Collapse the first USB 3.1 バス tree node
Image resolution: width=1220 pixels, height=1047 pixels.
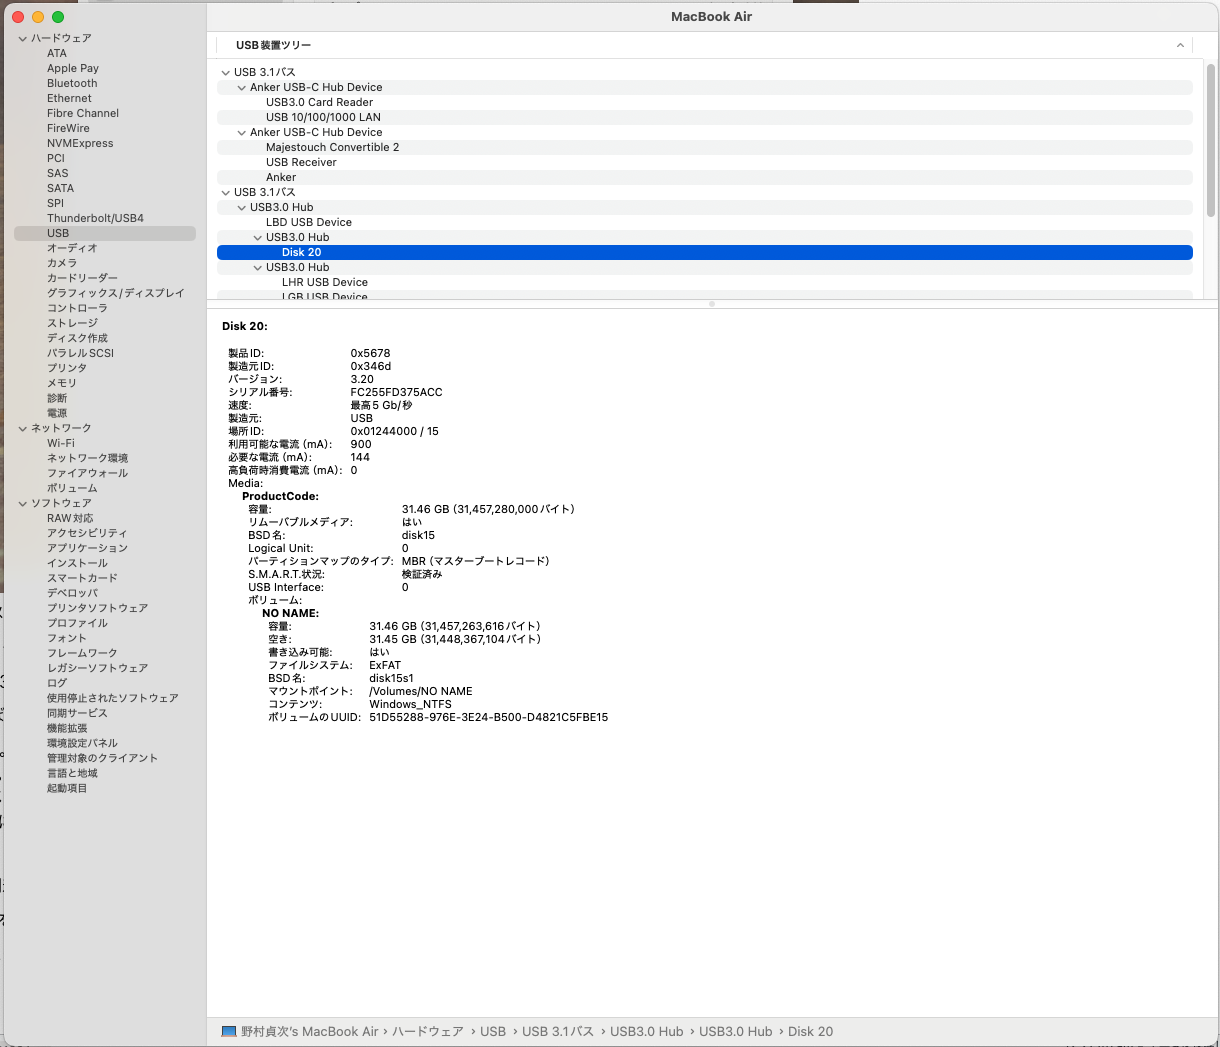[x=225, y=72]
